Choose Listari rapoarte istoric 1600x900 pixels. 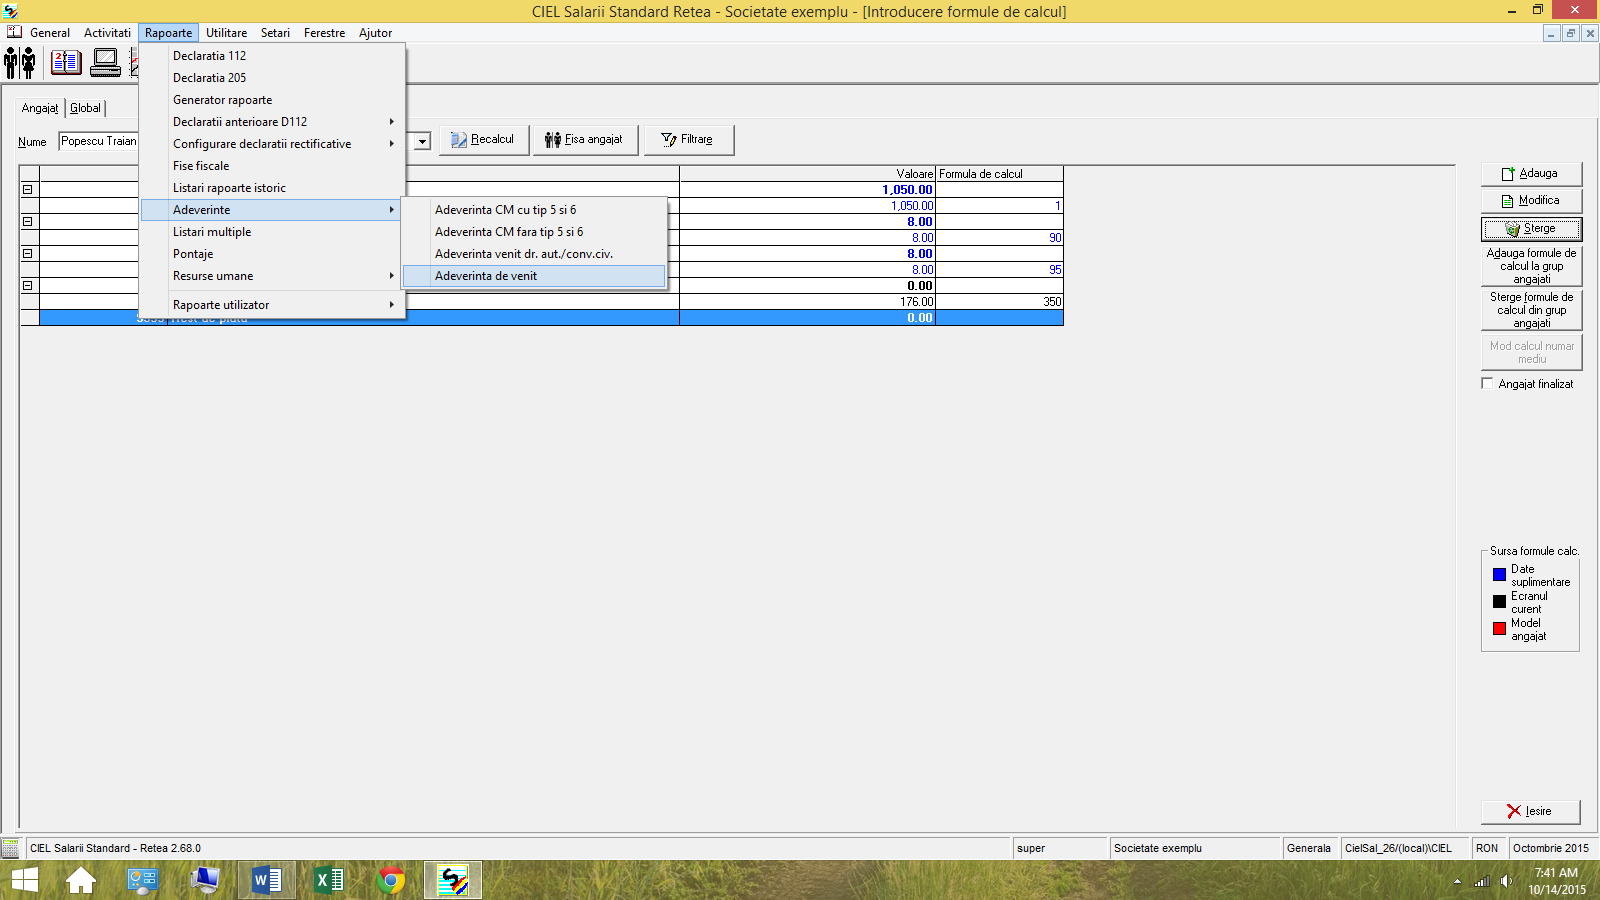[x=272, y=188]
